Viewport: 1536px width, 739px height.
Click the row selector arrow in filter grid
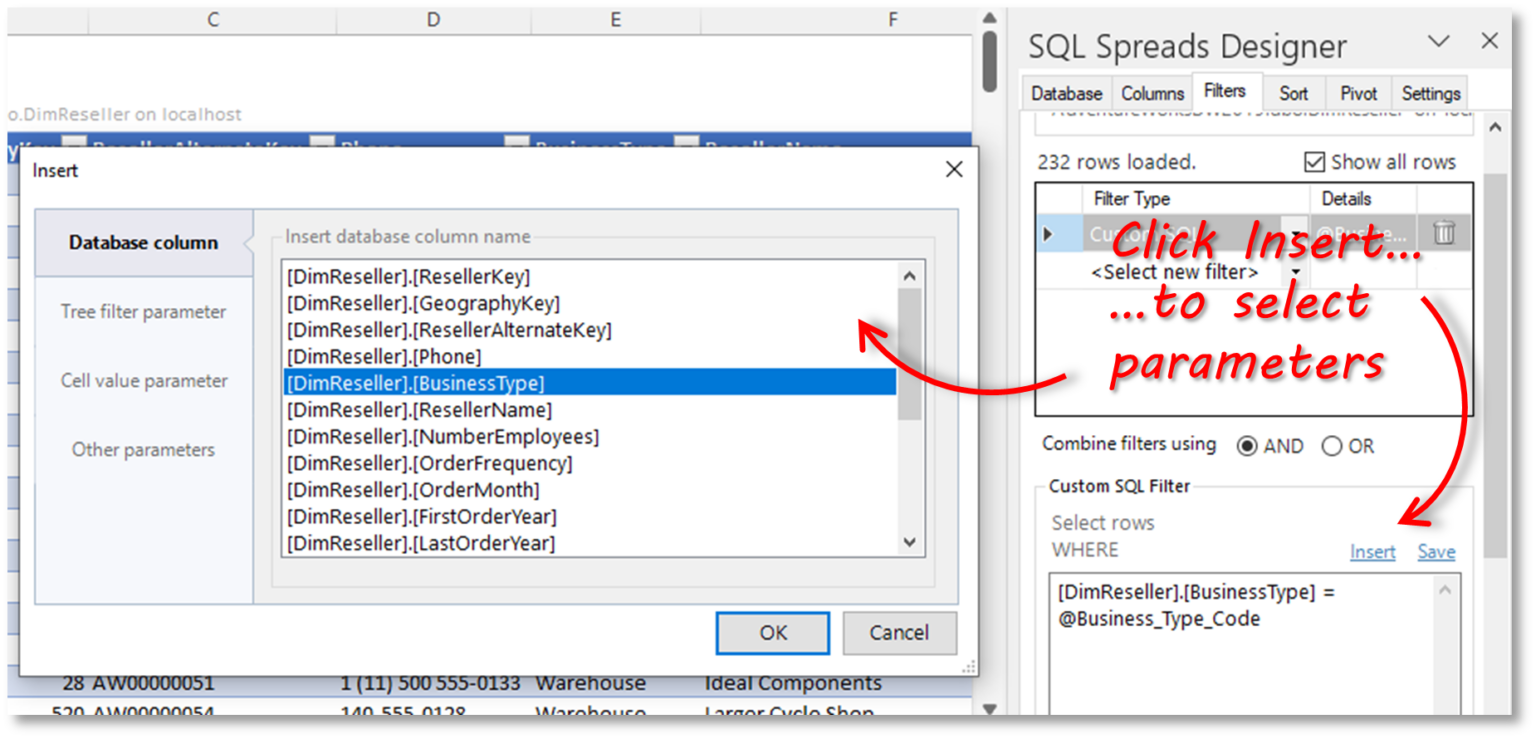click(1048, 234)
